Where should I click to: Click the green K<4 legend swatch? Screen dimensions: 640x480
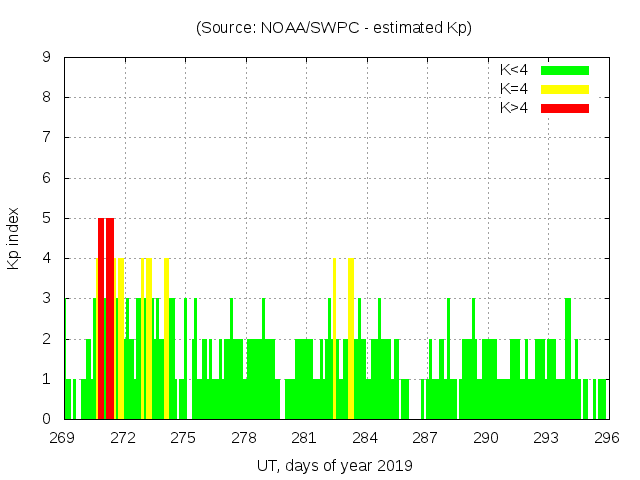565,70
